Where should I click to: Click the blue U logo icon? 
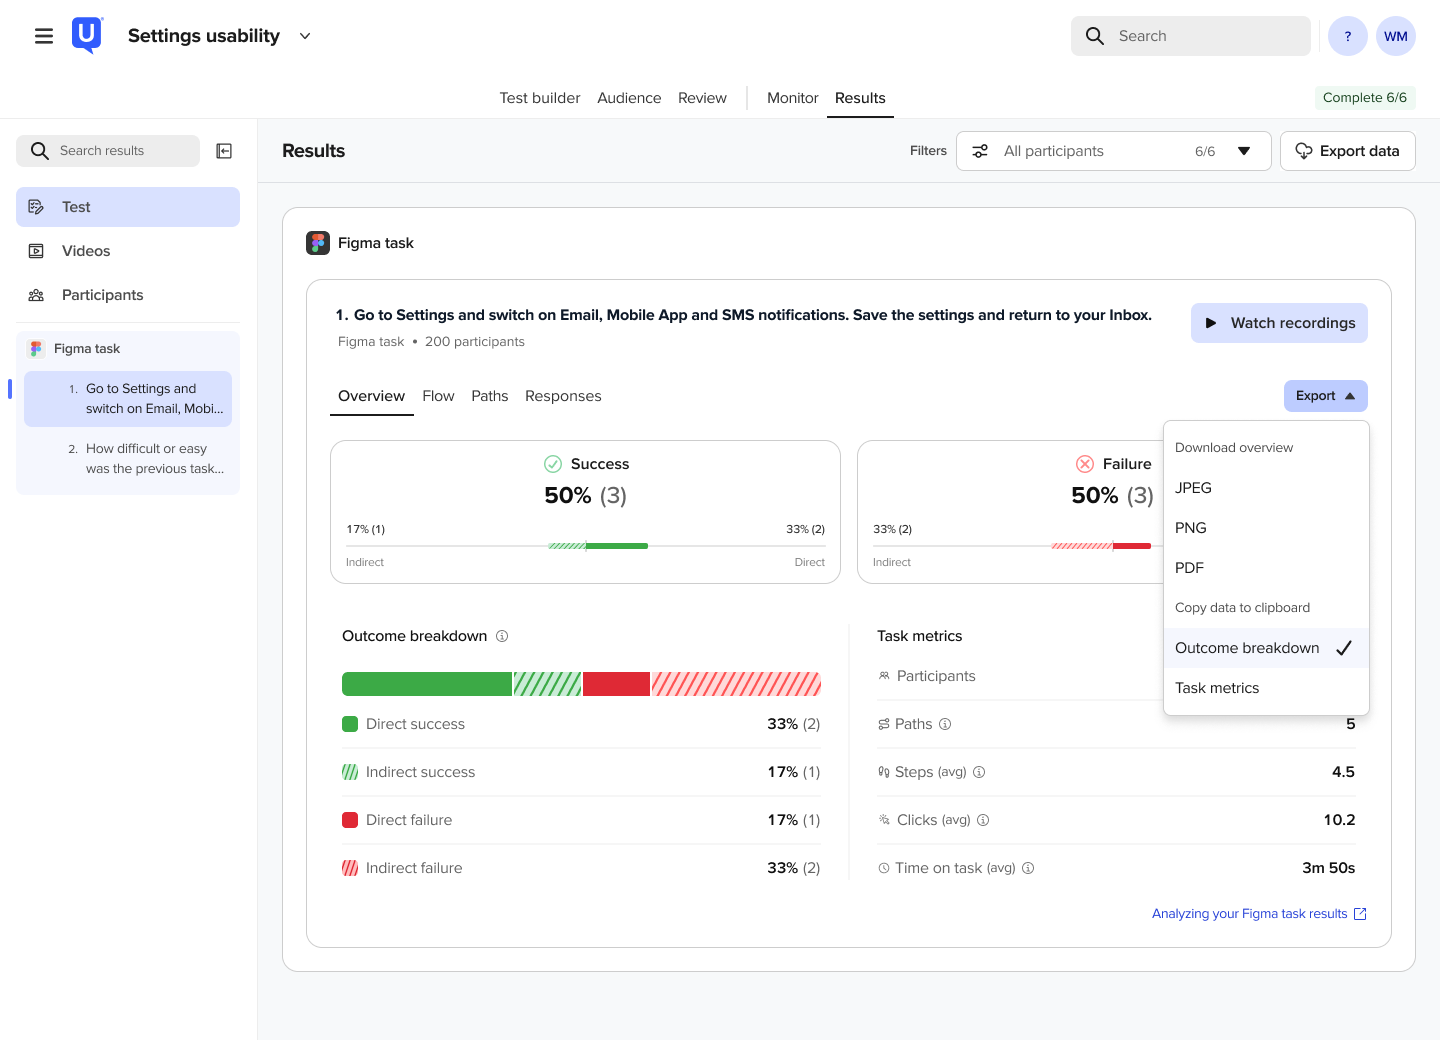click(x=87, y=35)
